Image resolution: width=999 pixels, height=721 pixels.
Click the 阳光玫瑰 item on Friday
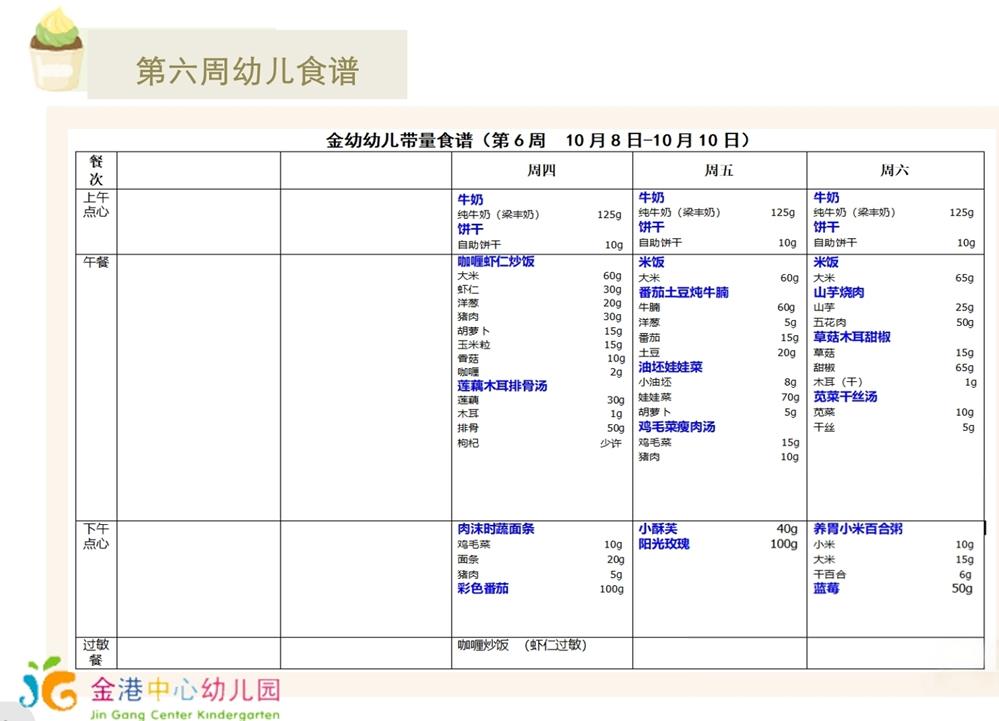(x=664, y=544)
